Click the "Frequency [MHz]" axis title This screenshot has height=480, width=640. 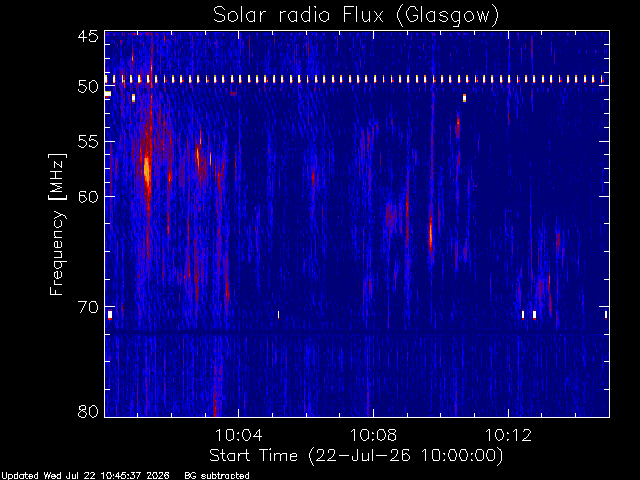57,224
